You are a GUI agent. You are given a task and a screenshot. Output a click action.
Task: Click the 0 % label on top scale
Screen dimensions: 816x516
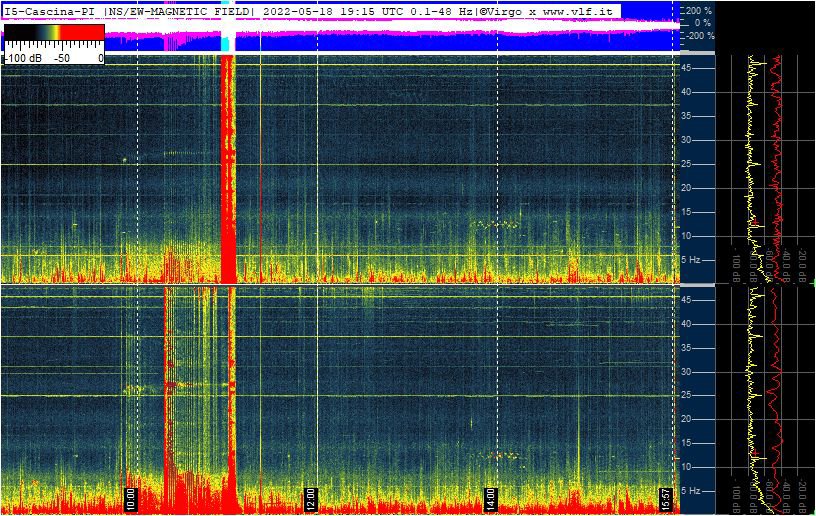point(702,22)
